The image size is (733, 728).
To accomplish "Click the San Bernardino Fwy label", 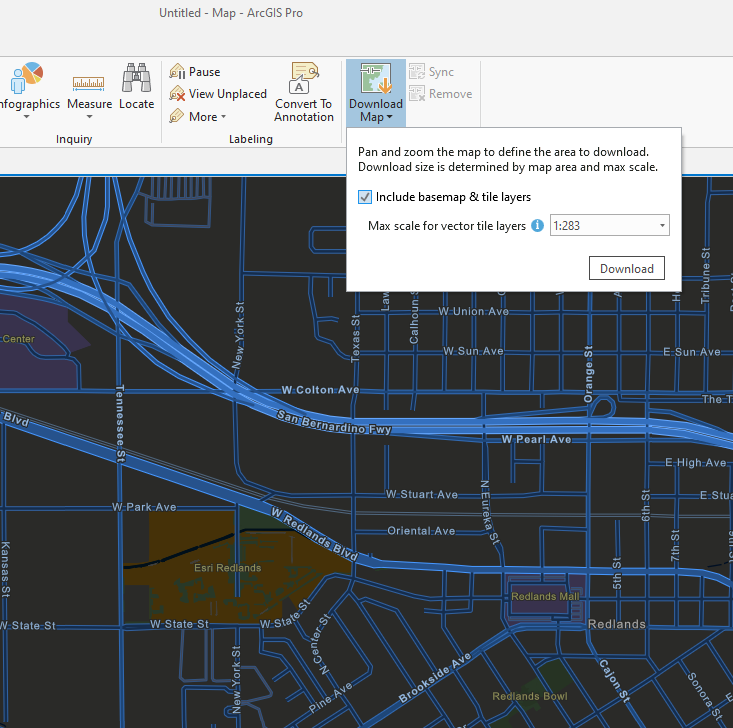I will point(334,422).
